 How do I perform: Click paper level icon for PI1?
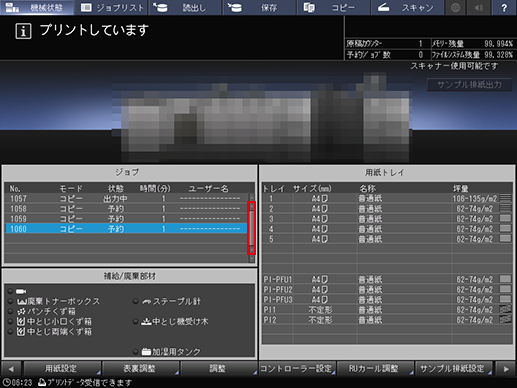(505, 309)
